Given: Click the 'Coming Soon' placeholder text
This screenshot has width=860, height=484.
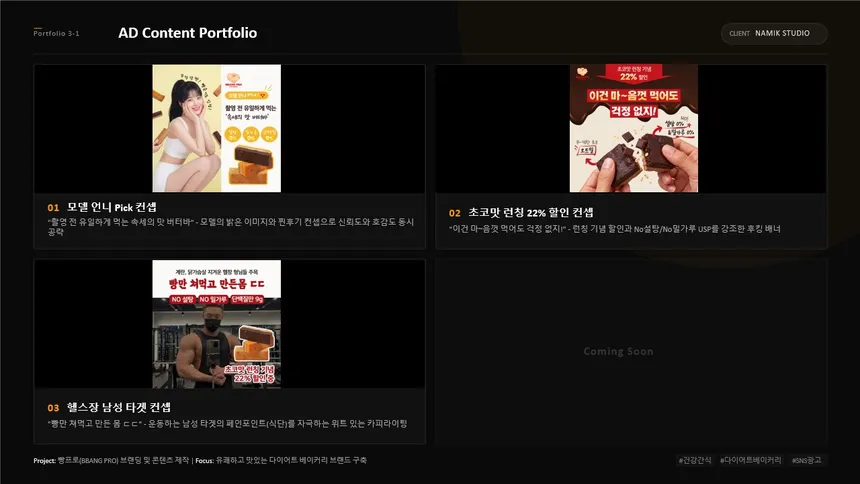Looking at the screenshot, I should (x=618, y=351).
